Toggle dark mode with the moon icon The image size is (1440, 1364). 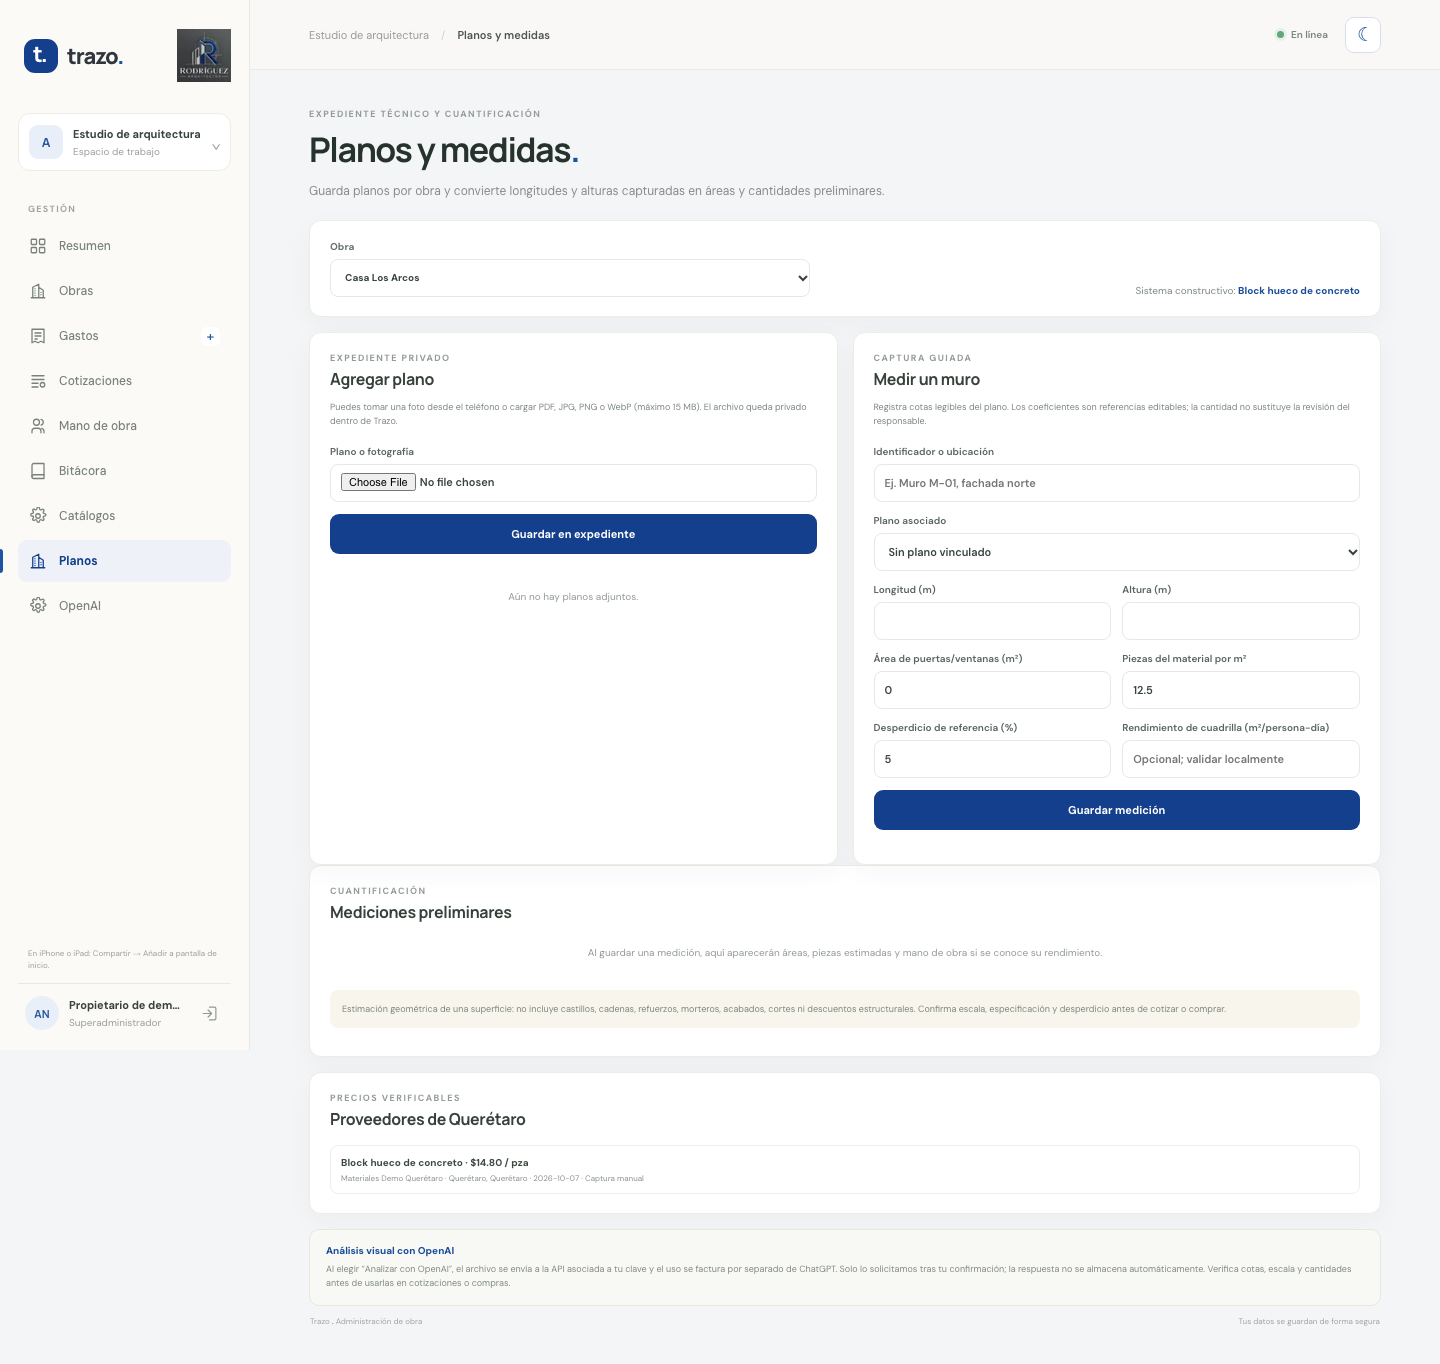(1363, 35)
